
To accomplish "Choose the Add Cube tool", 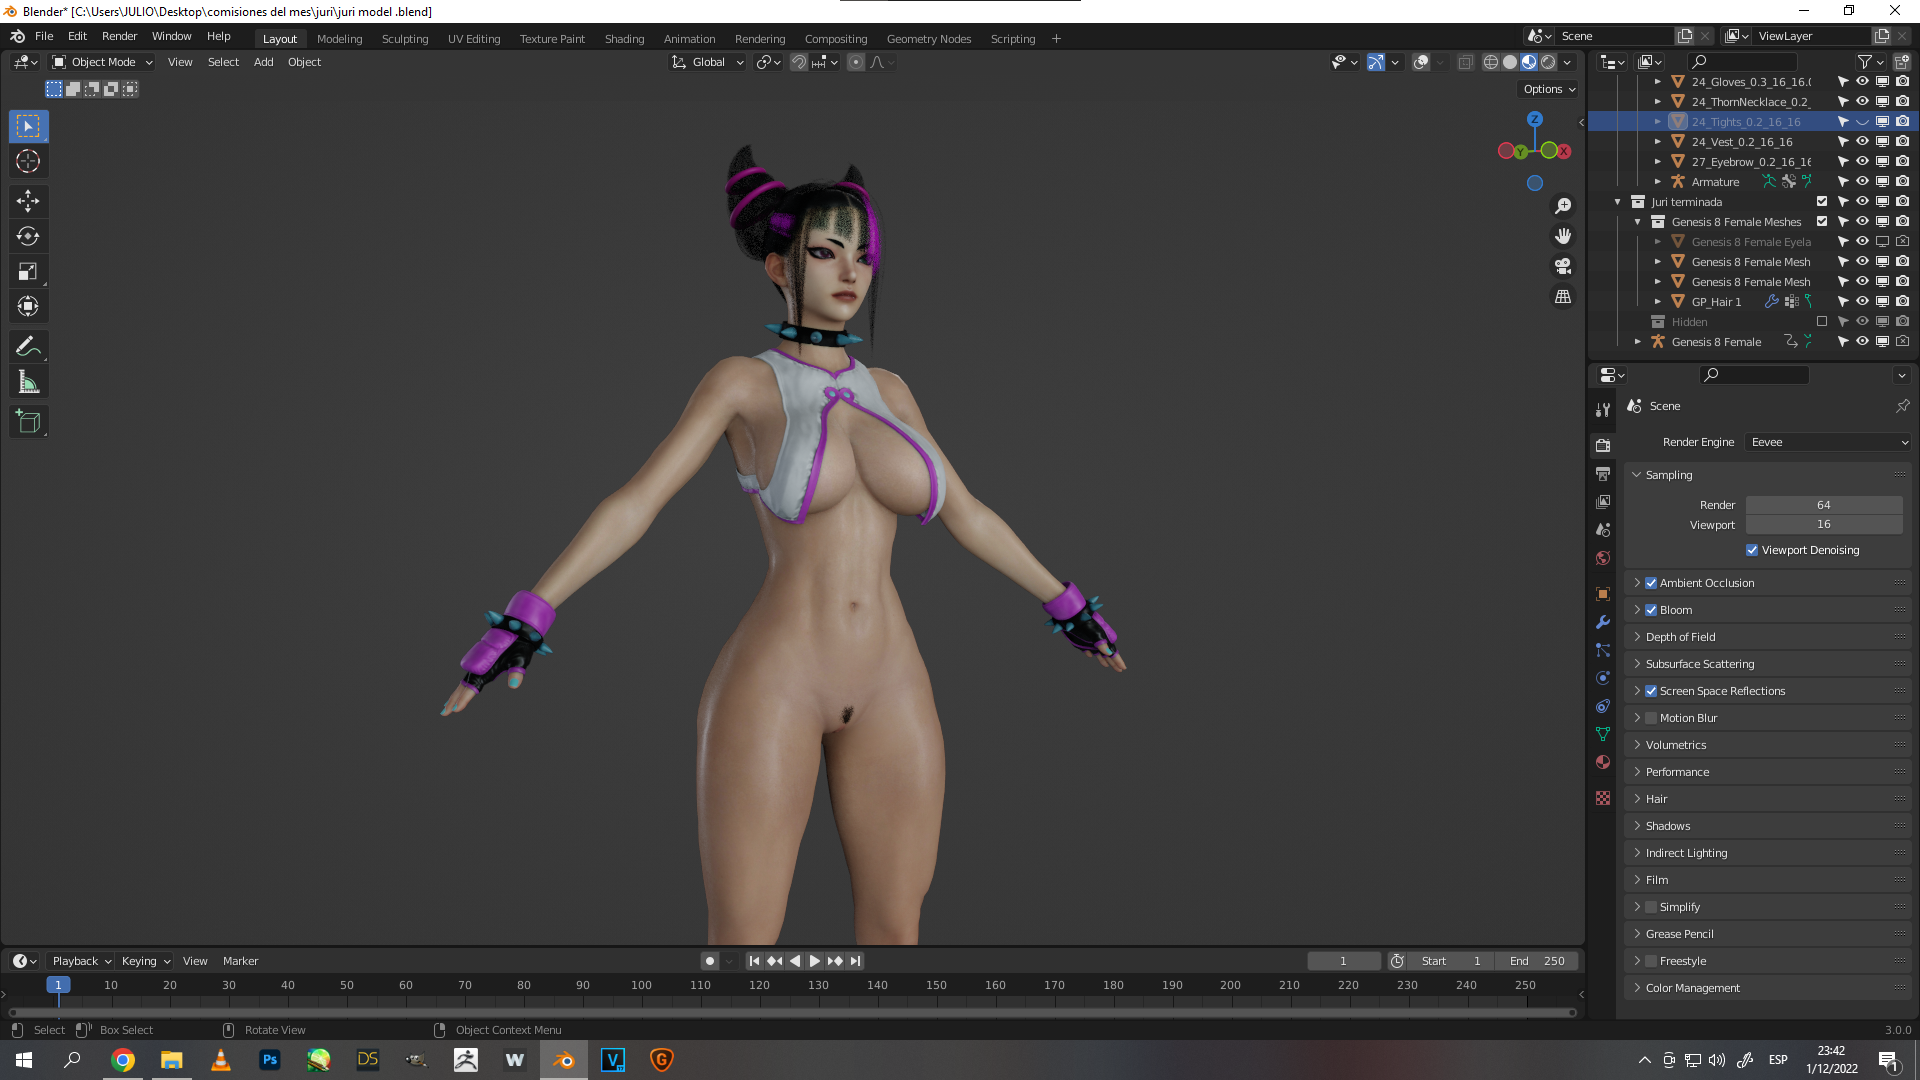I will (28, 421).
